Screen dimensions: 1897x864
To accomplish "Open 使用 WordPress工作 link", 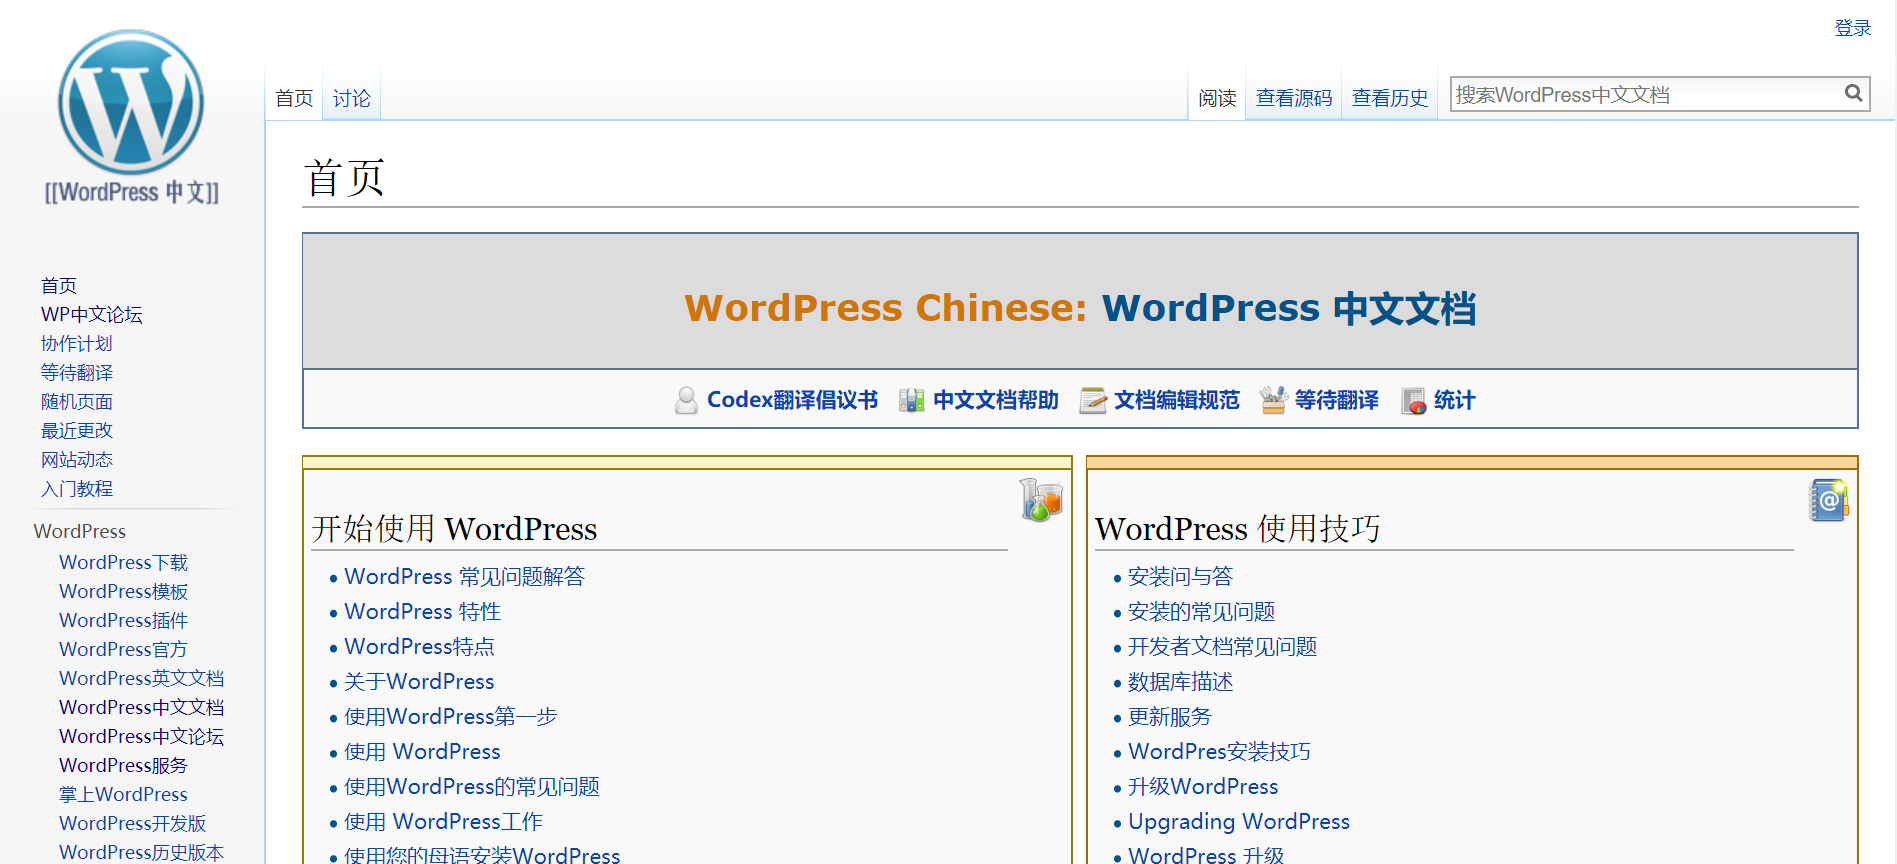I will click(444, 822).
